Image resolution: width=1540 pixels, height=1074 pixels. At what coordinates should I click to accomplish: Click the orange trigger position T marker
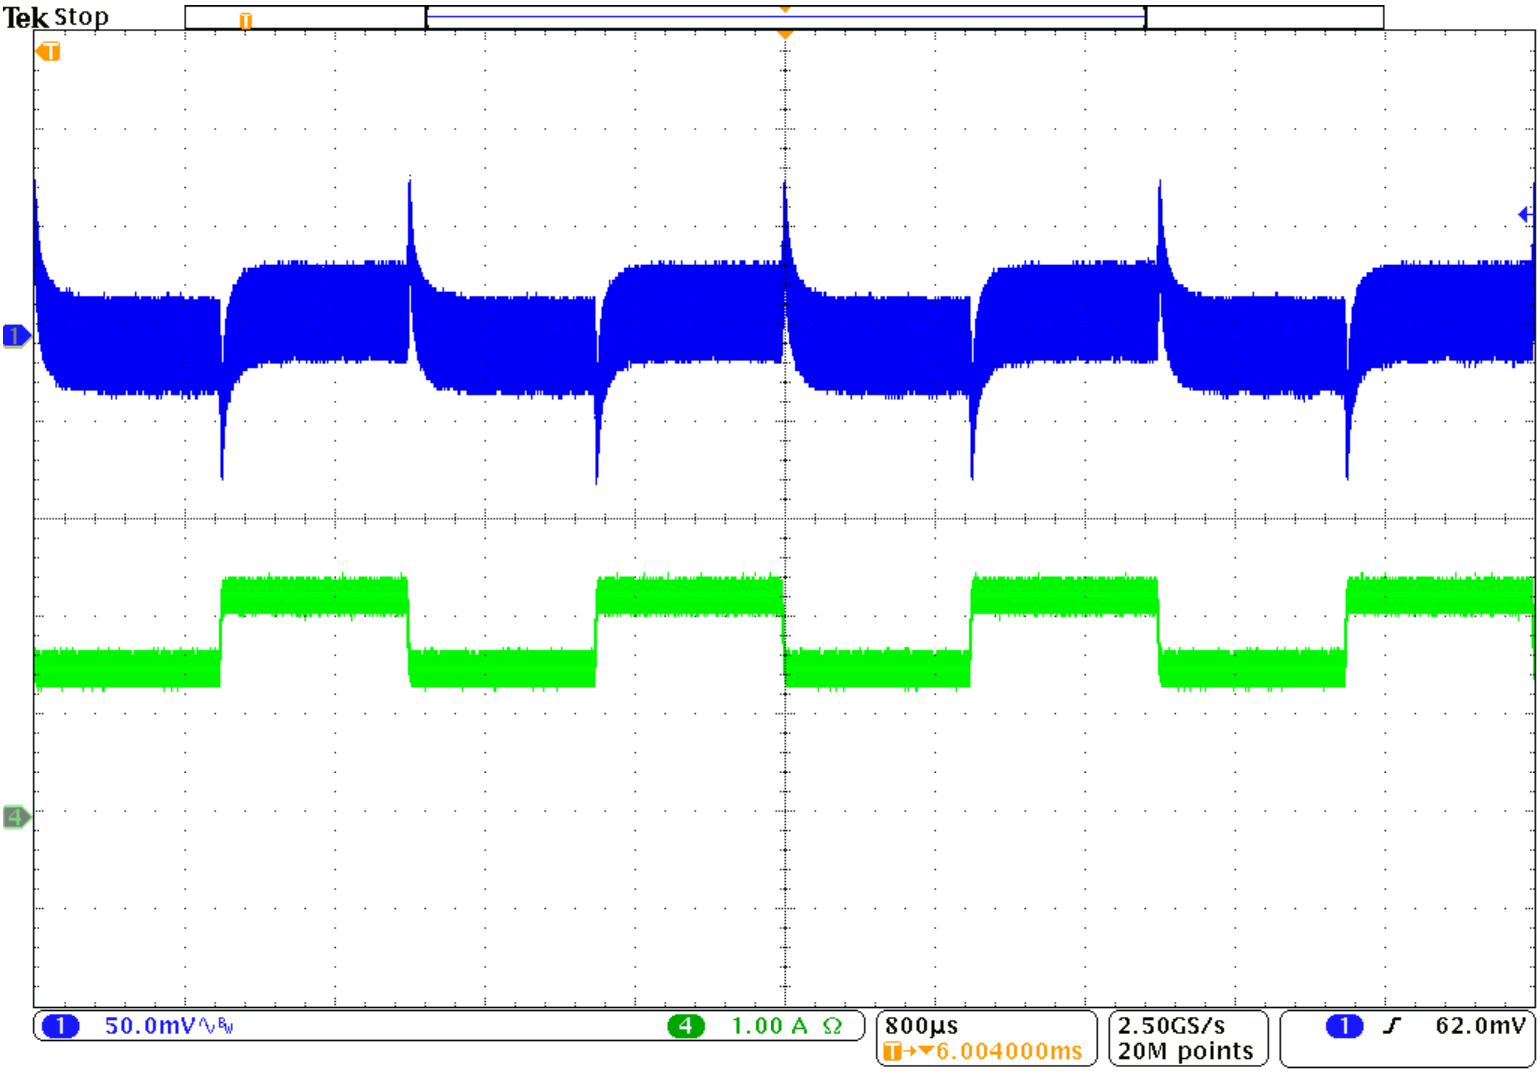(x=48, y=51)
